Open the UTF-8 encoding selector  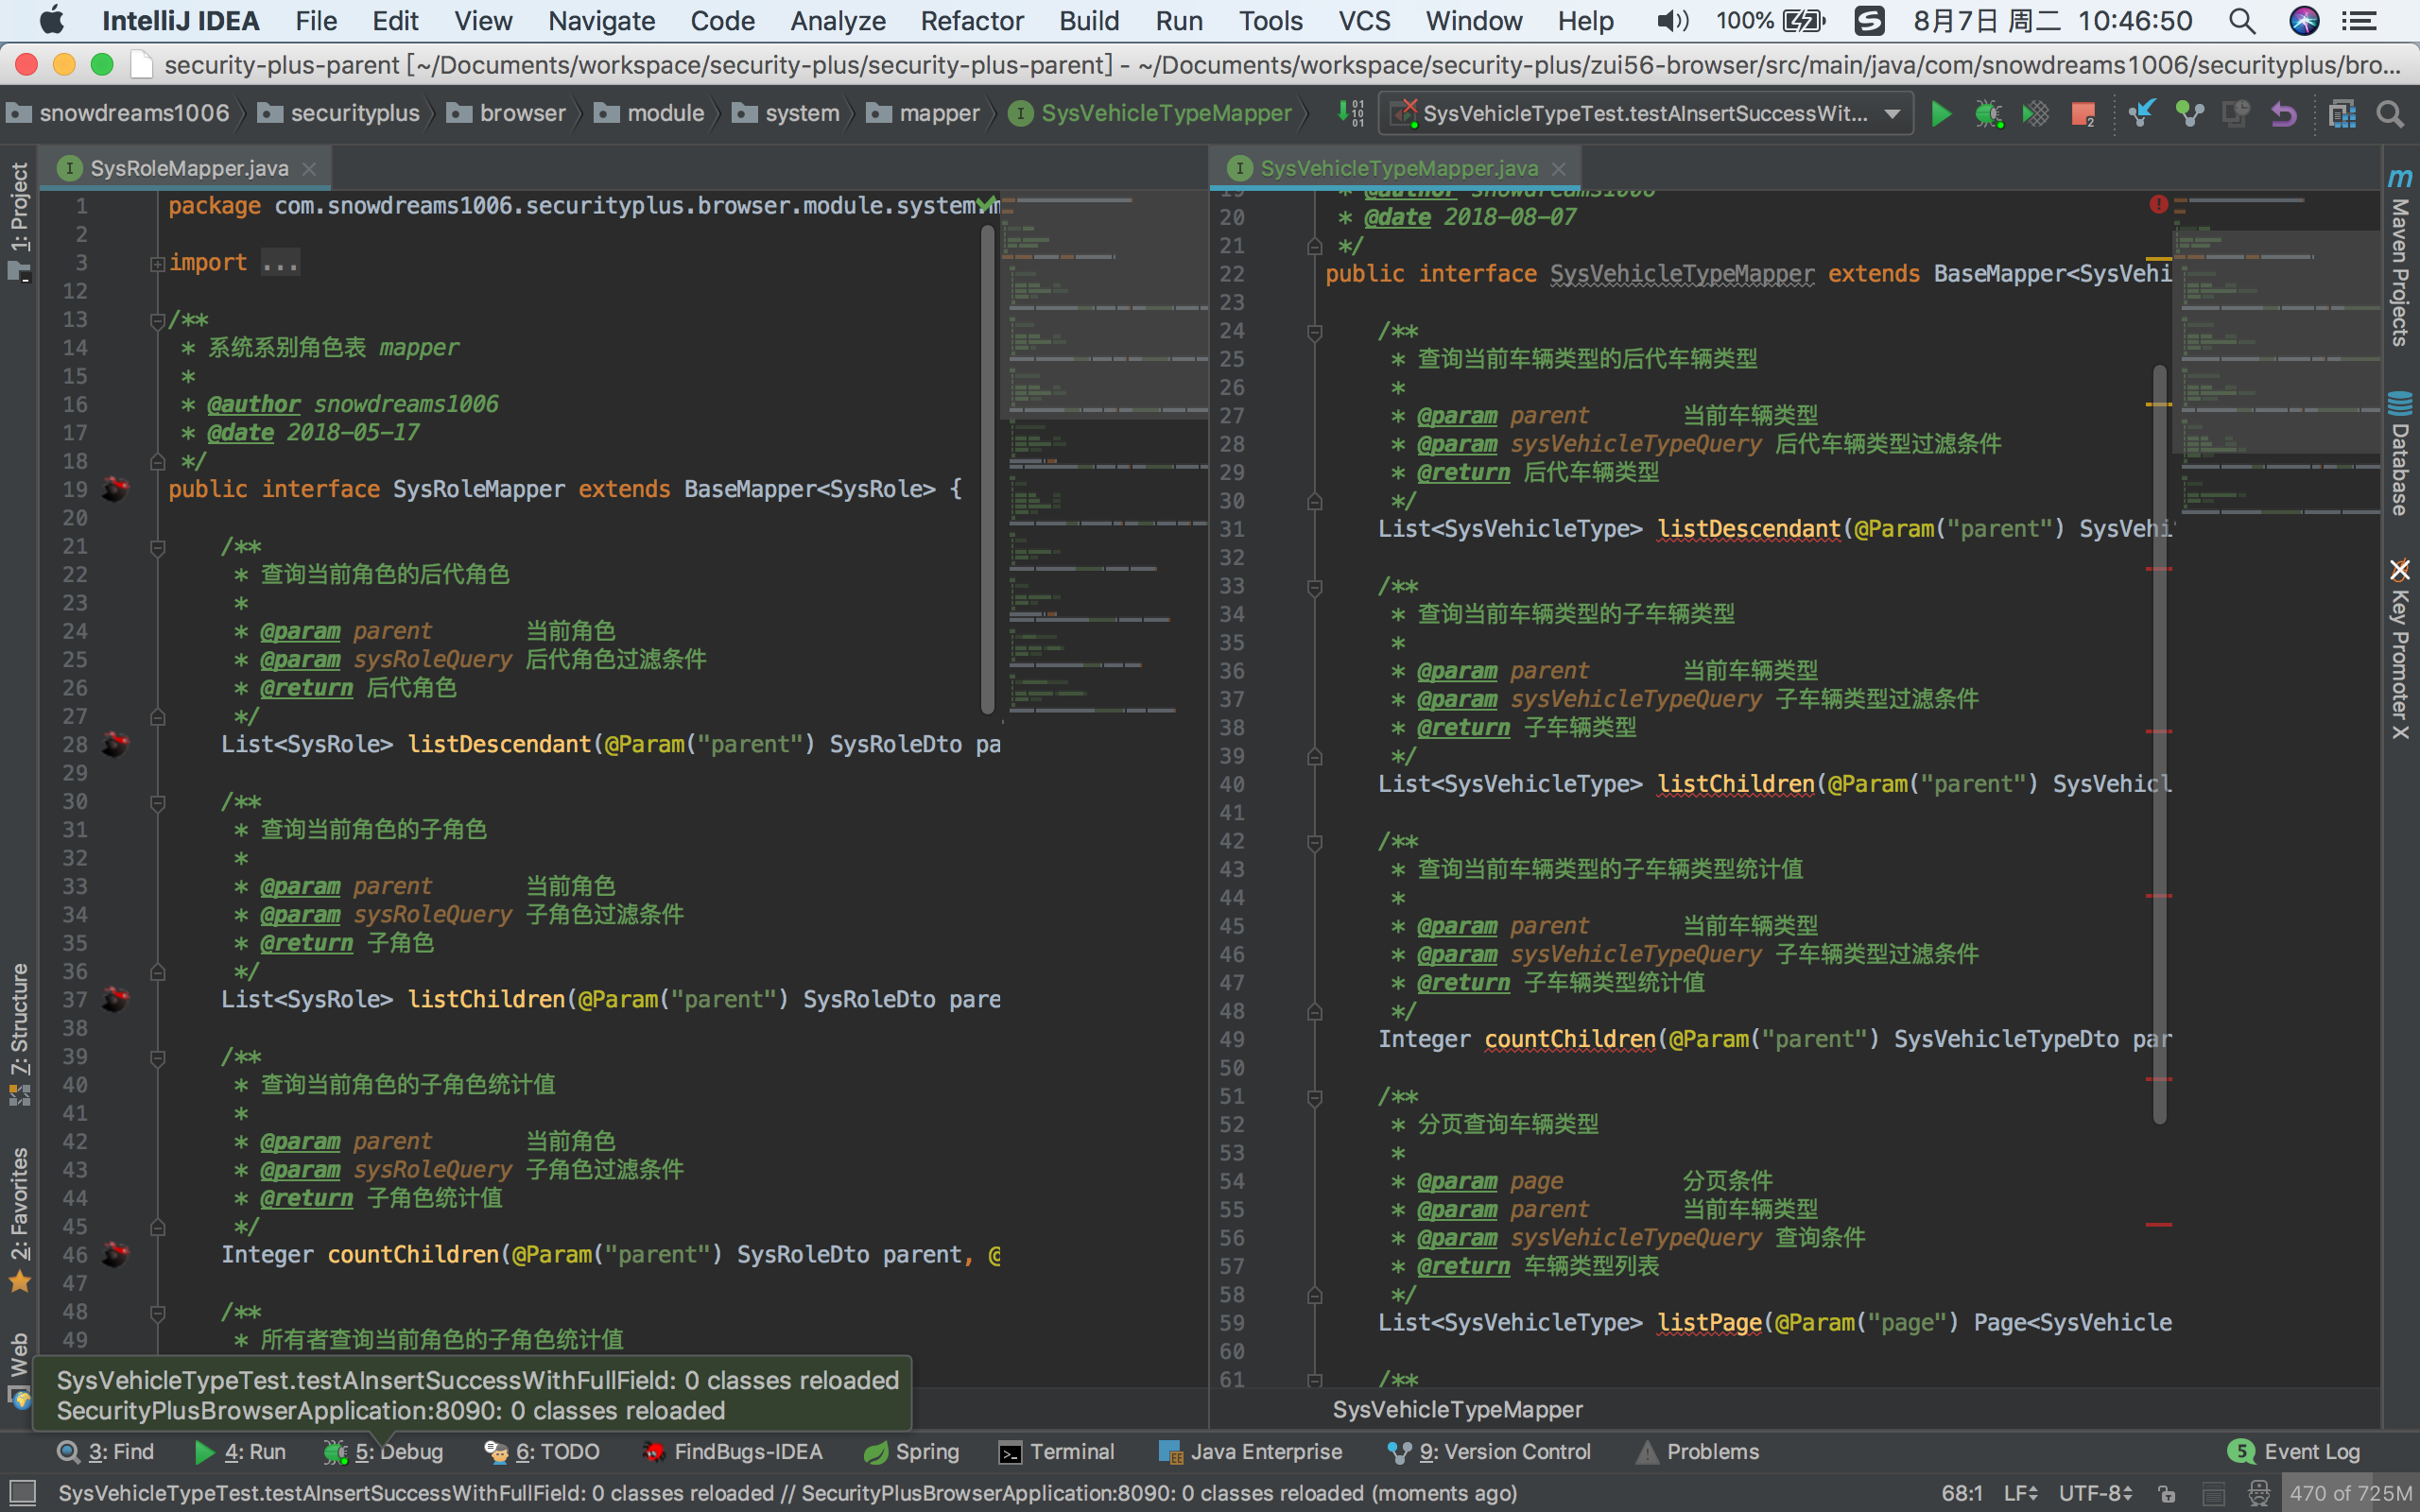(2095, 1493)
